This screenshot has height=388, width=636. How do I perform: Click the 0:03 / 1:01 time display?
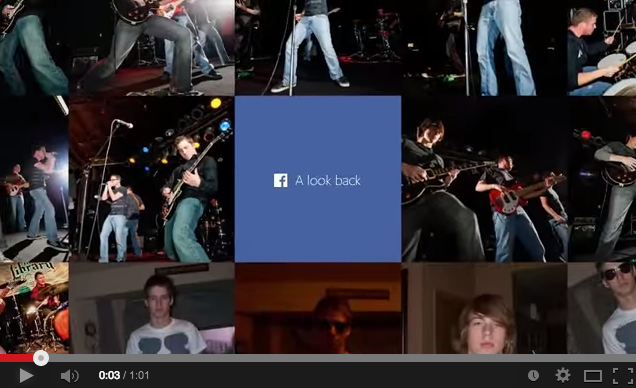coord(124,375)
